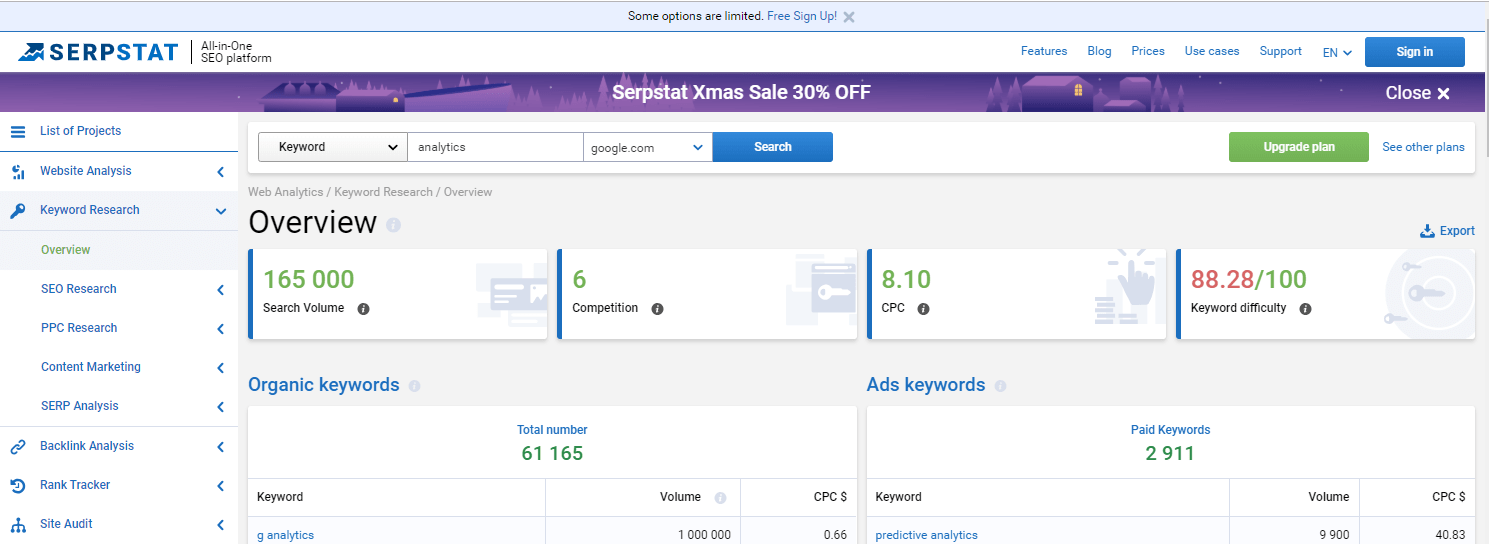Open the Keyword search type dropdown

click(333, 147)
